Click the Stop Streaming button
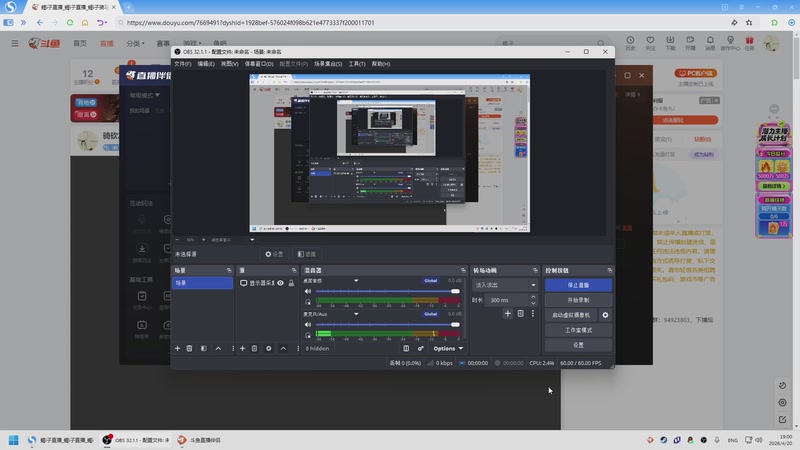The width and height of the screenshot is (800, 450). (578, 285)
